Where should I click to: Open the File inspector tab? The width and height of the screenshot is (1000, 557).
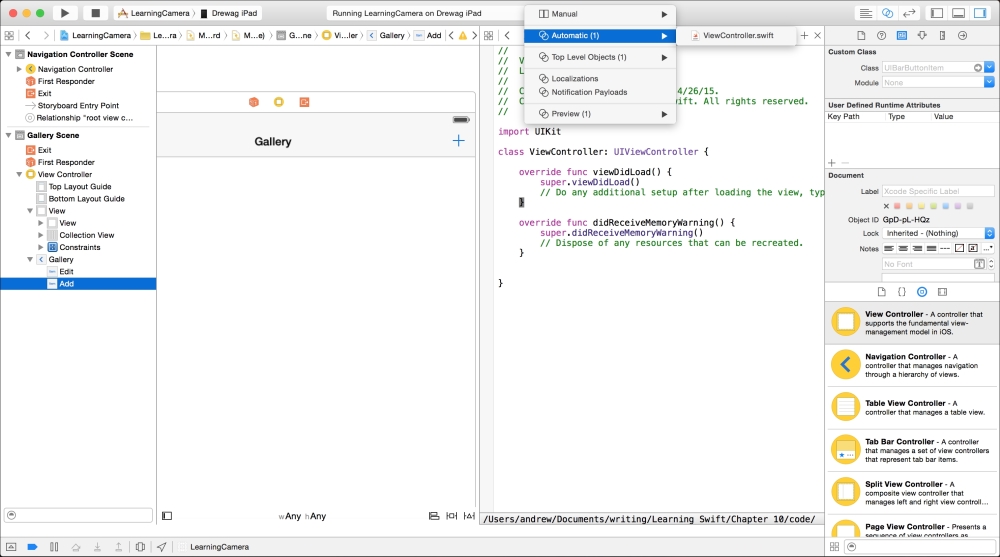[x=861, y=36]
